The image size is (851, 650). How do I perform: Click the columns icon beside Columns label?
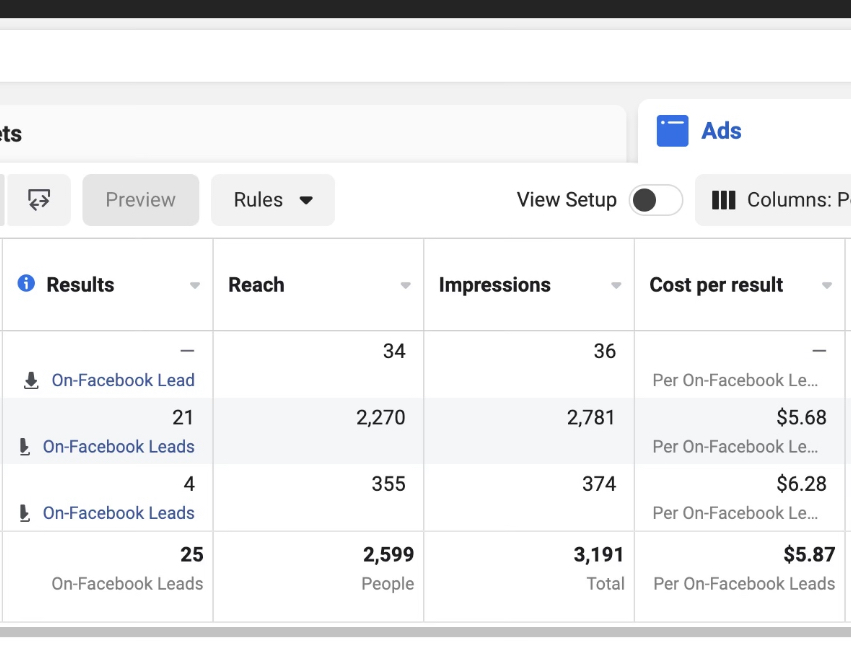tap(723, 200)
